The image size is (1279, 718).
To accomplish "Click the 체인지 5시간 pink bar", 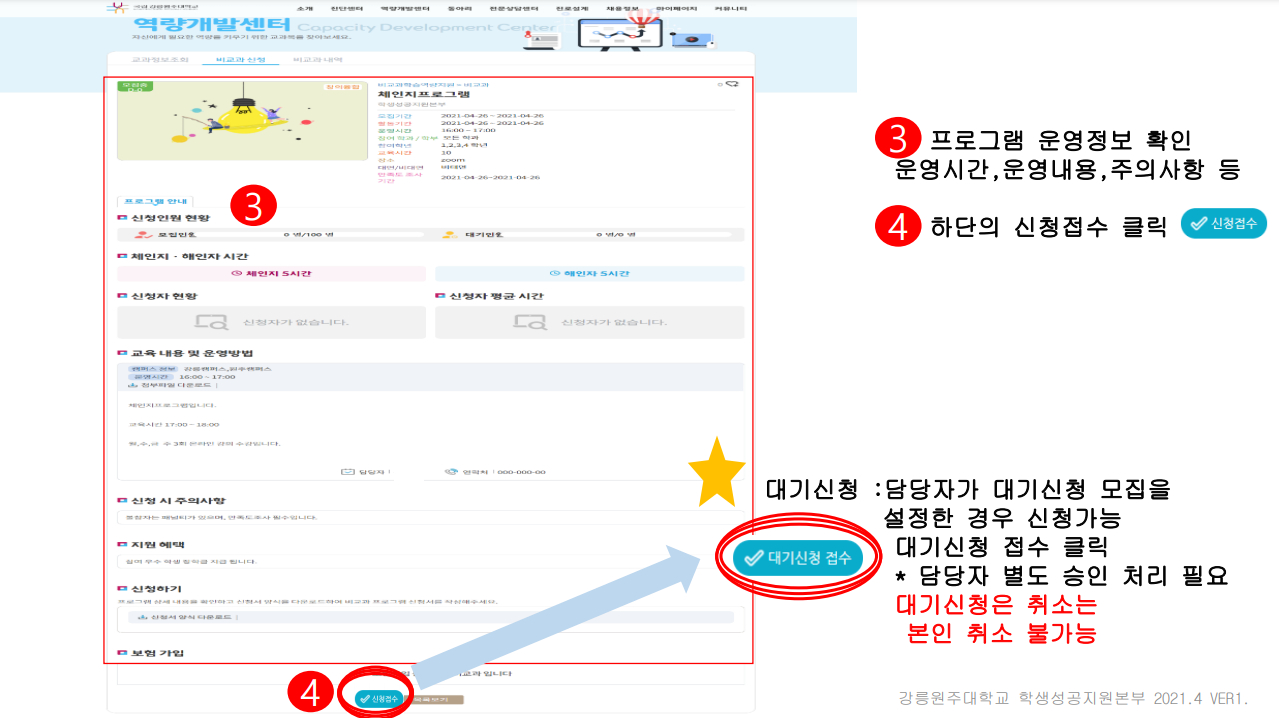I will (x=271, y=273).
